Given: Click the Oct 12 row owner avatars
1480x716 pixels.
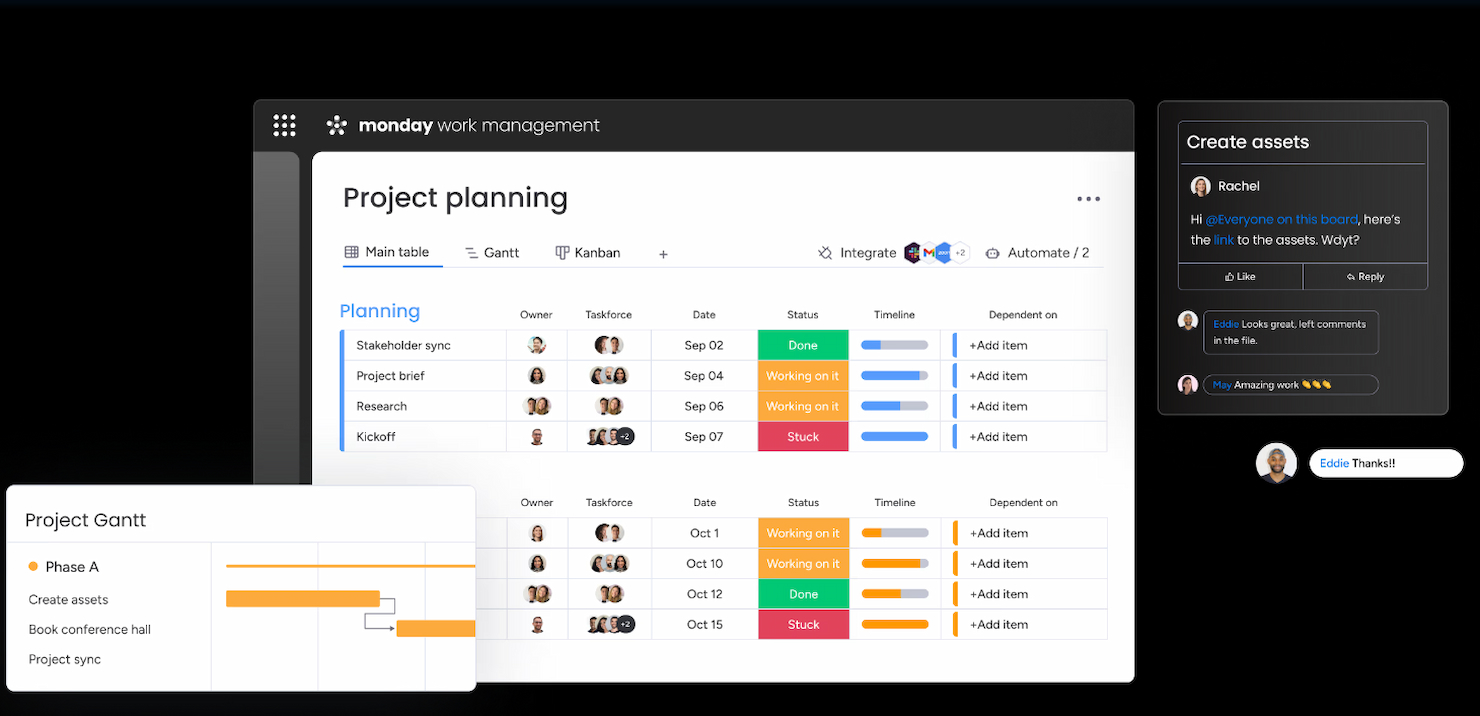Looking at the screenshot, I should point(537,594).
